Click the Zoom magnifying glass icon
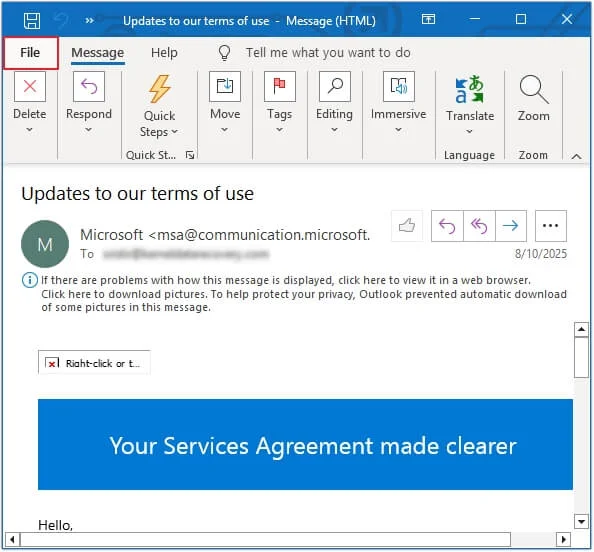This screenshot has width=594, height=552. [x=534, y=89]
